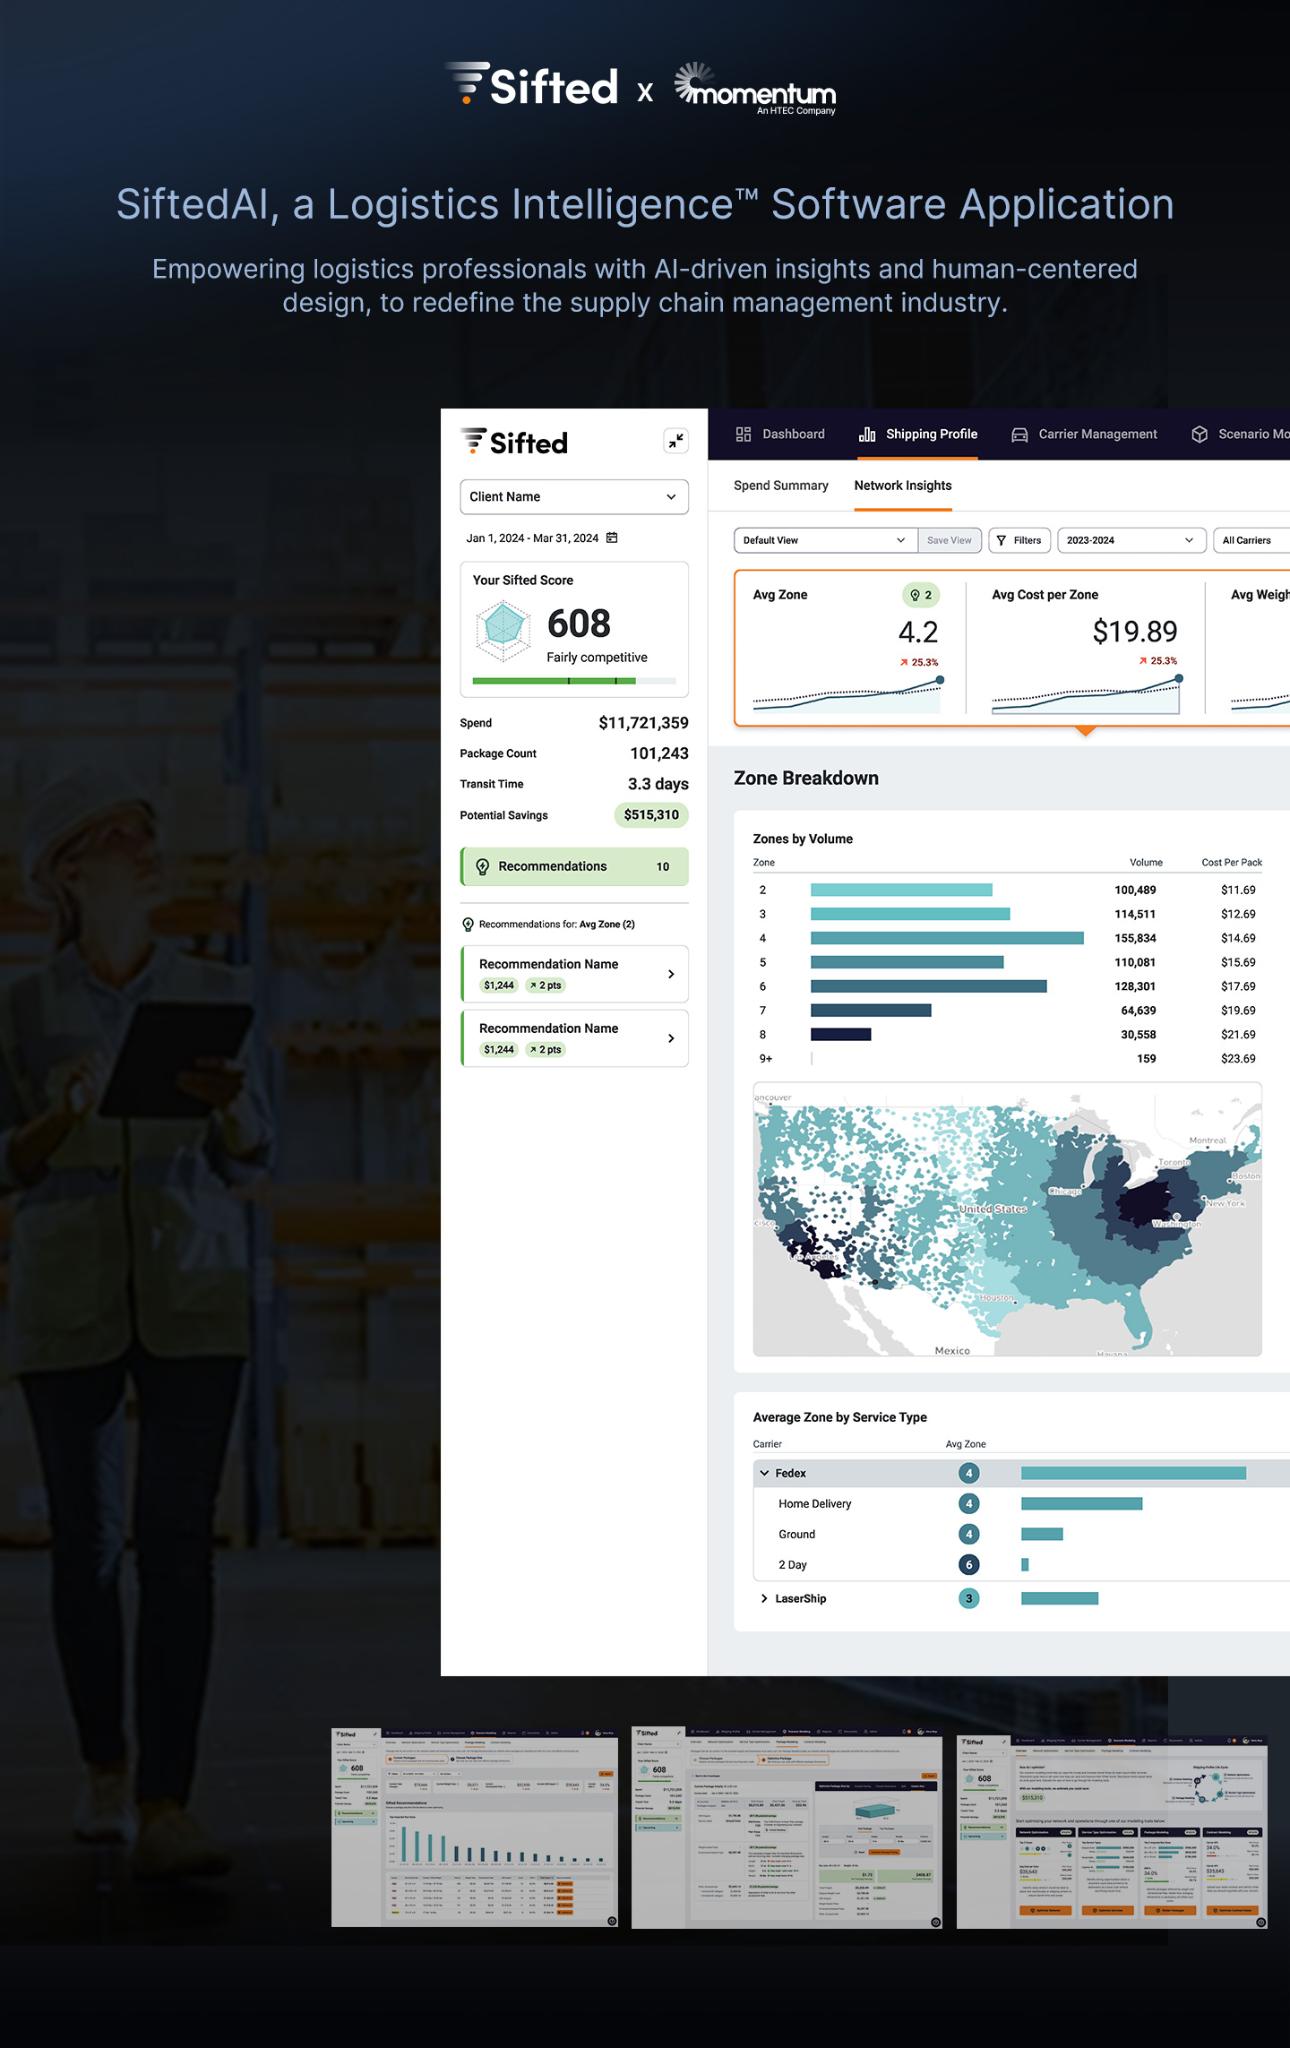Click the Dashboard grid icon
Viewport: 1290px width, 2048px height.
743,434
